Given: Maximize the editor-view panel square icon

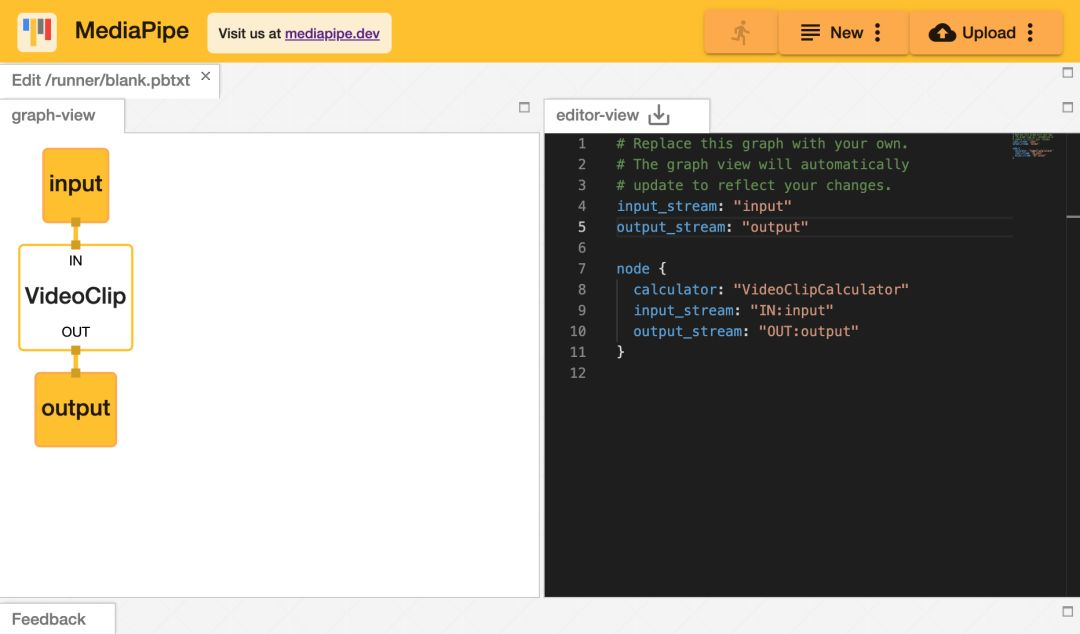Looking at the screenshot, I should coord(1068,108).
